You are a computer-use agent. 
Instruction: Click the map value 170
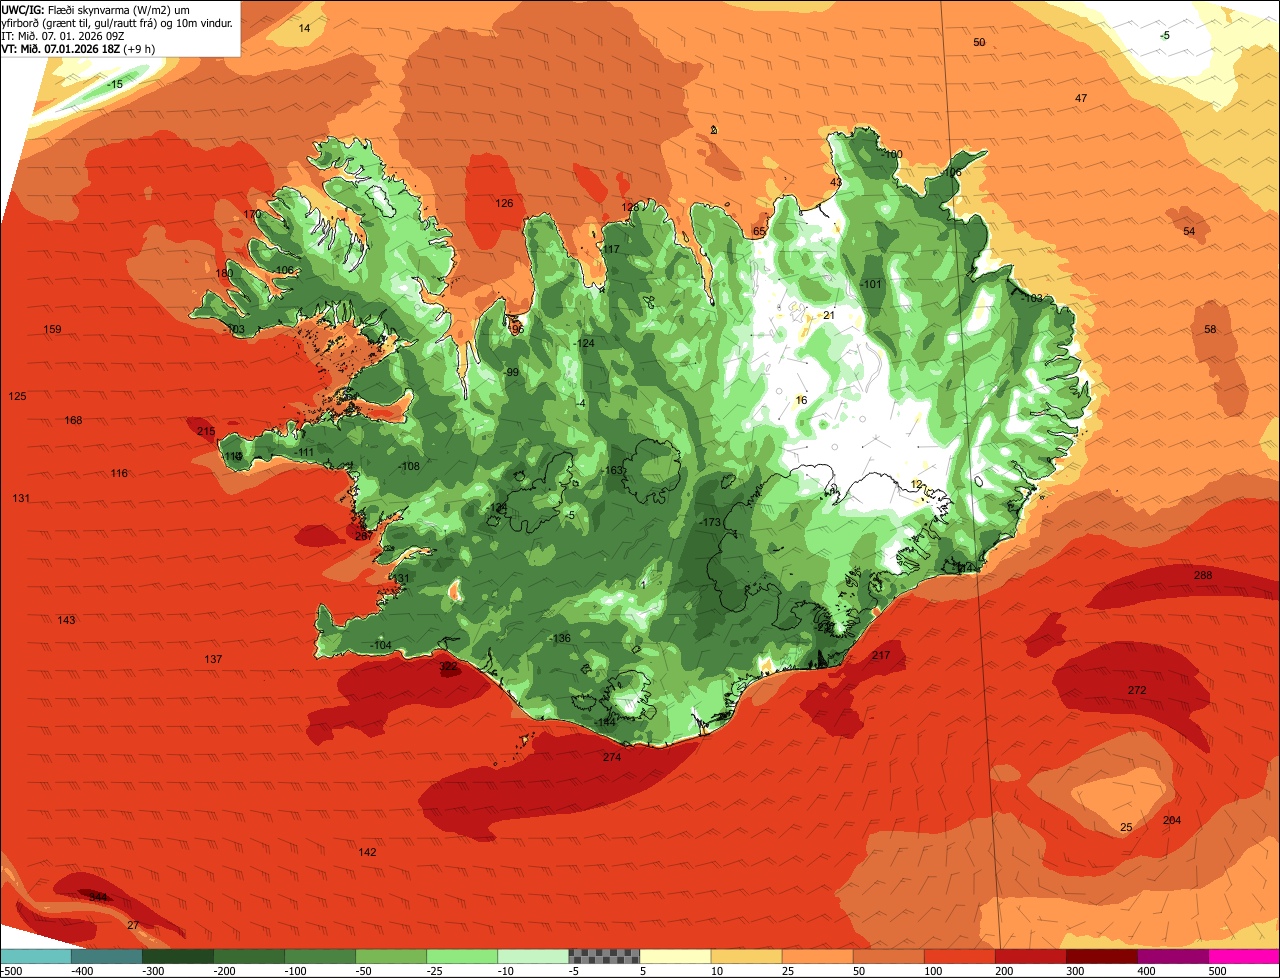pos(252,215)
